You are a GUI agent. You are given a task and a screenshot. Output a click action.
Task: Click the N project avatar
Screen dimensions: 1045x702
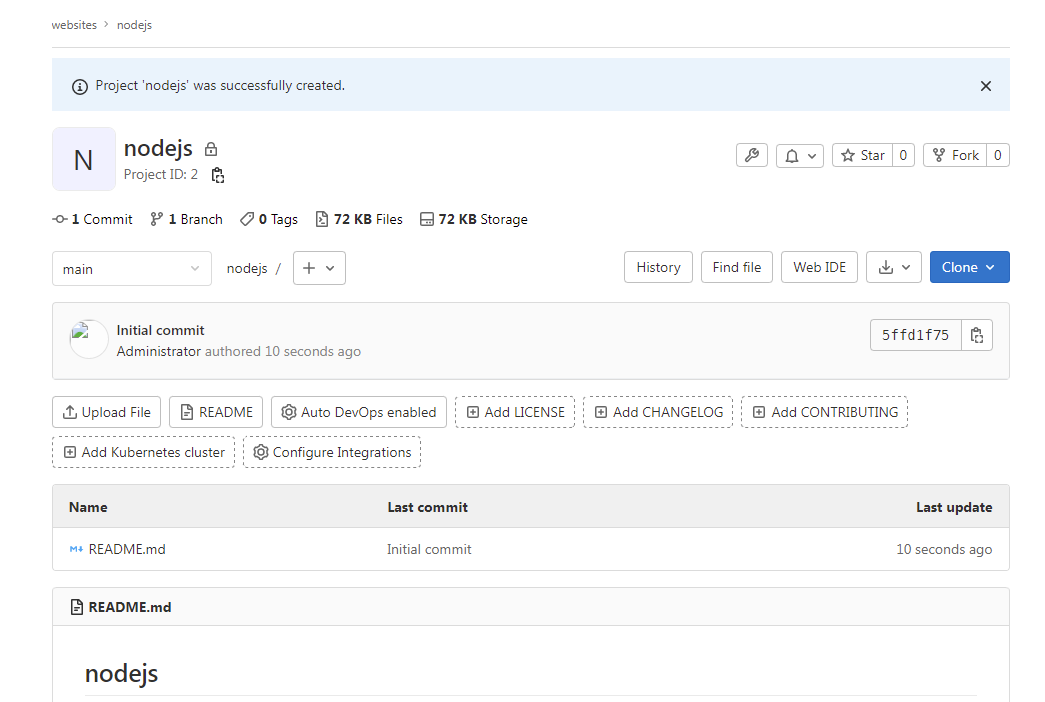(83, 159)
